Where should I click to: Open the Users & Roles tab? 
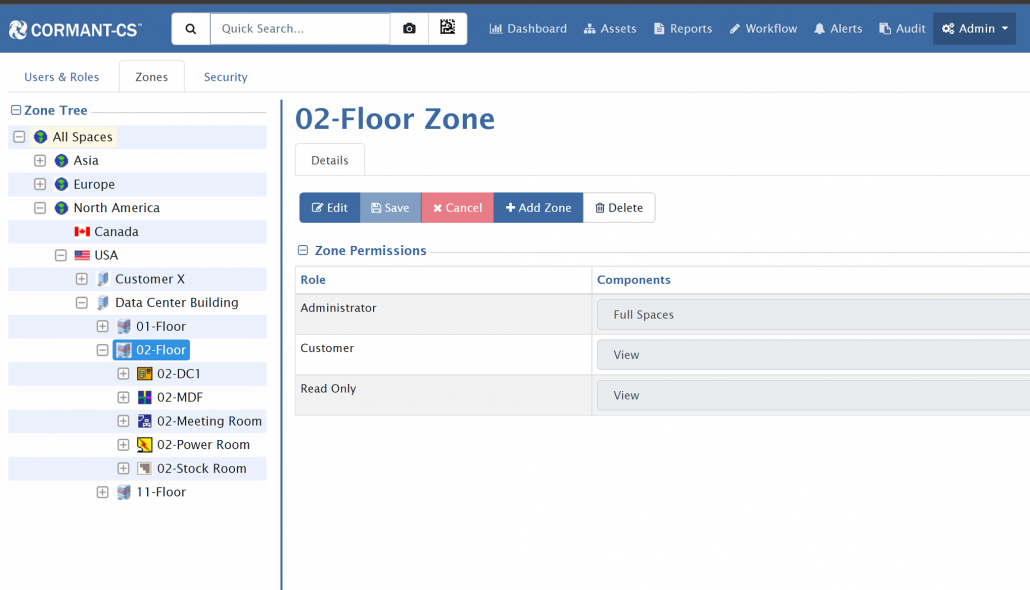[62, 77]
